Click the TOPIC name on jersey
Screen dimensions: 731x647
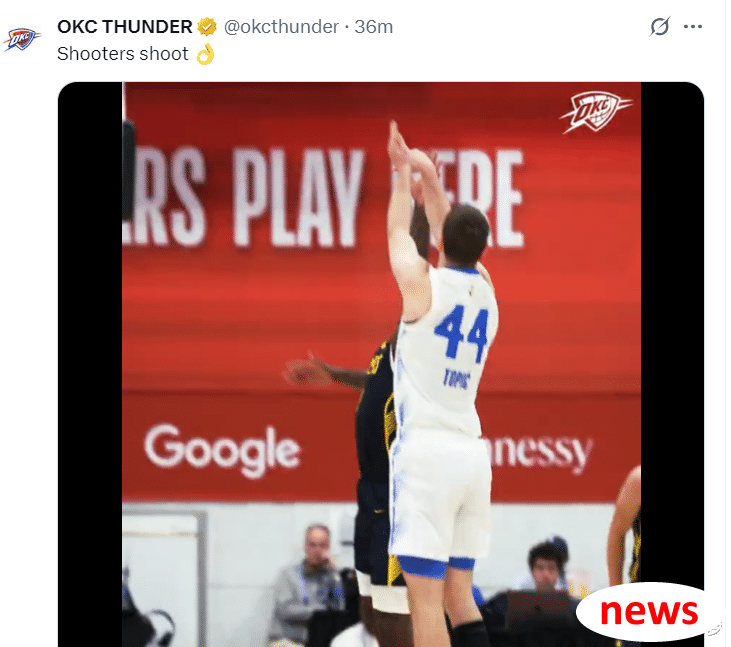[456, 379]
